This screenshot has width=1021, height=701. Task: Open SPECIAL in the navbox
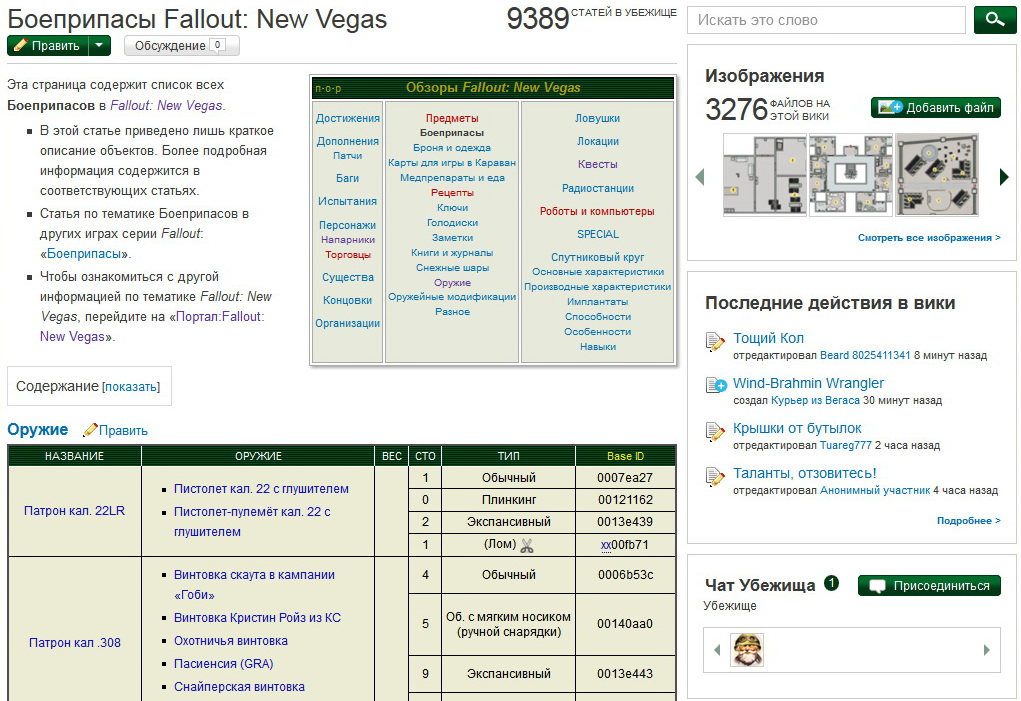tap(598, 234)
